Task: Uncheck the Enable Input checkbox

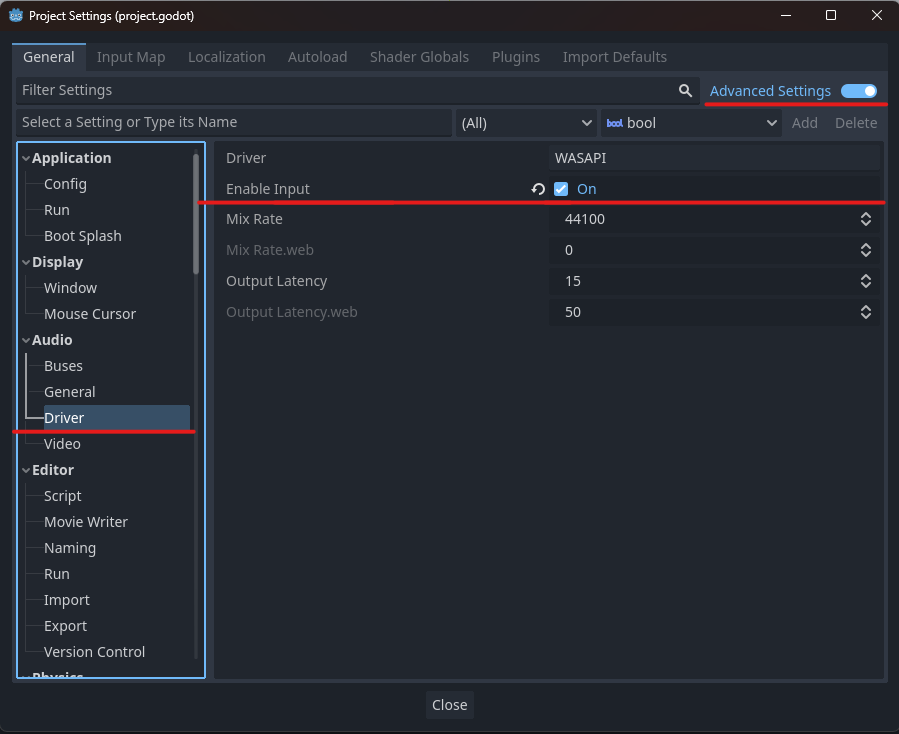Action: 561,189
